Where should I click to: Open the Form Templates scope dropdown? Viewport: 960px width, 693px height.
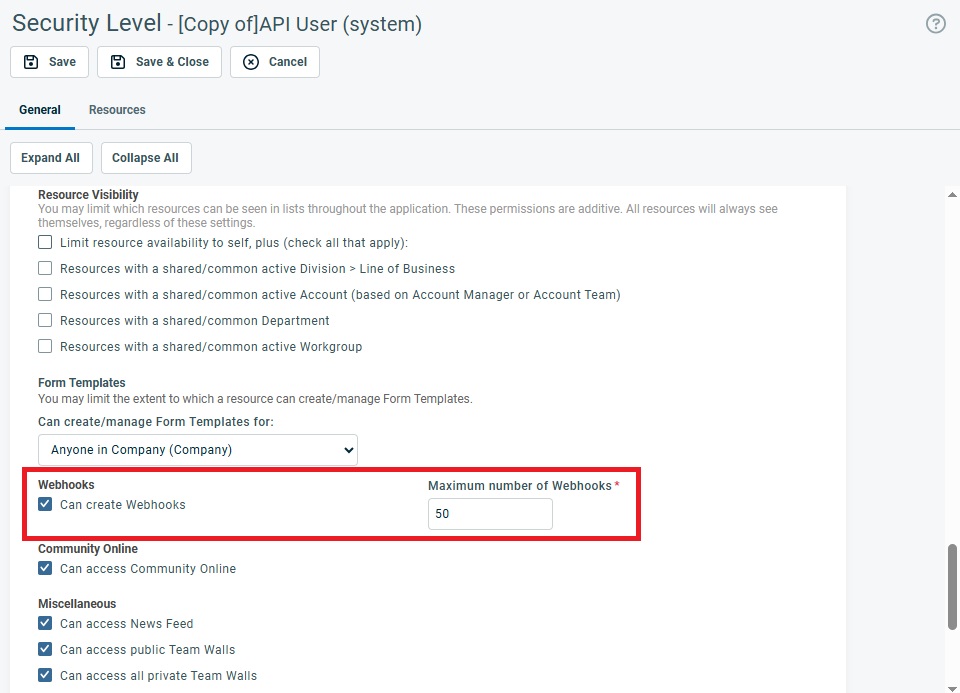[198, 450]
